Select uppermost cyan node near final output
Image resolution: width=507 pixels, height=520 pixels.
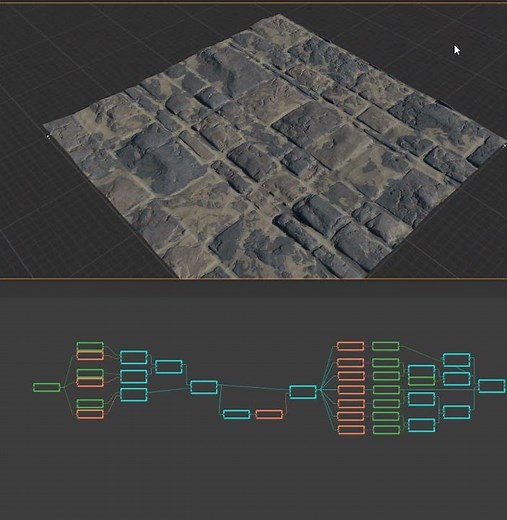coord(457,360)
